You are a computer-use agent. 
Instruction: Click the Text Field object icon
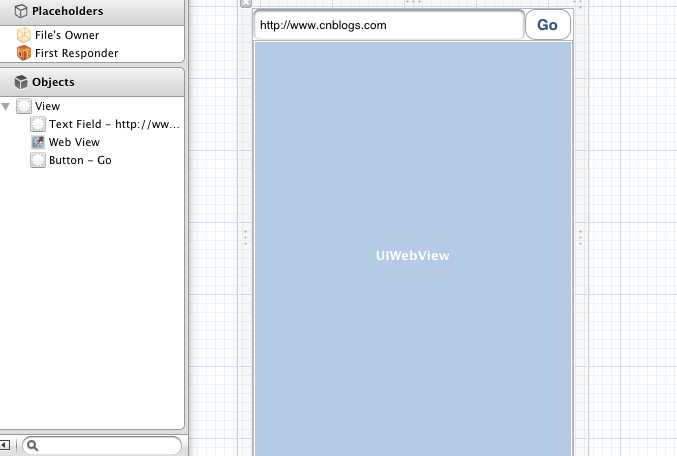click(x=38, y=124)
